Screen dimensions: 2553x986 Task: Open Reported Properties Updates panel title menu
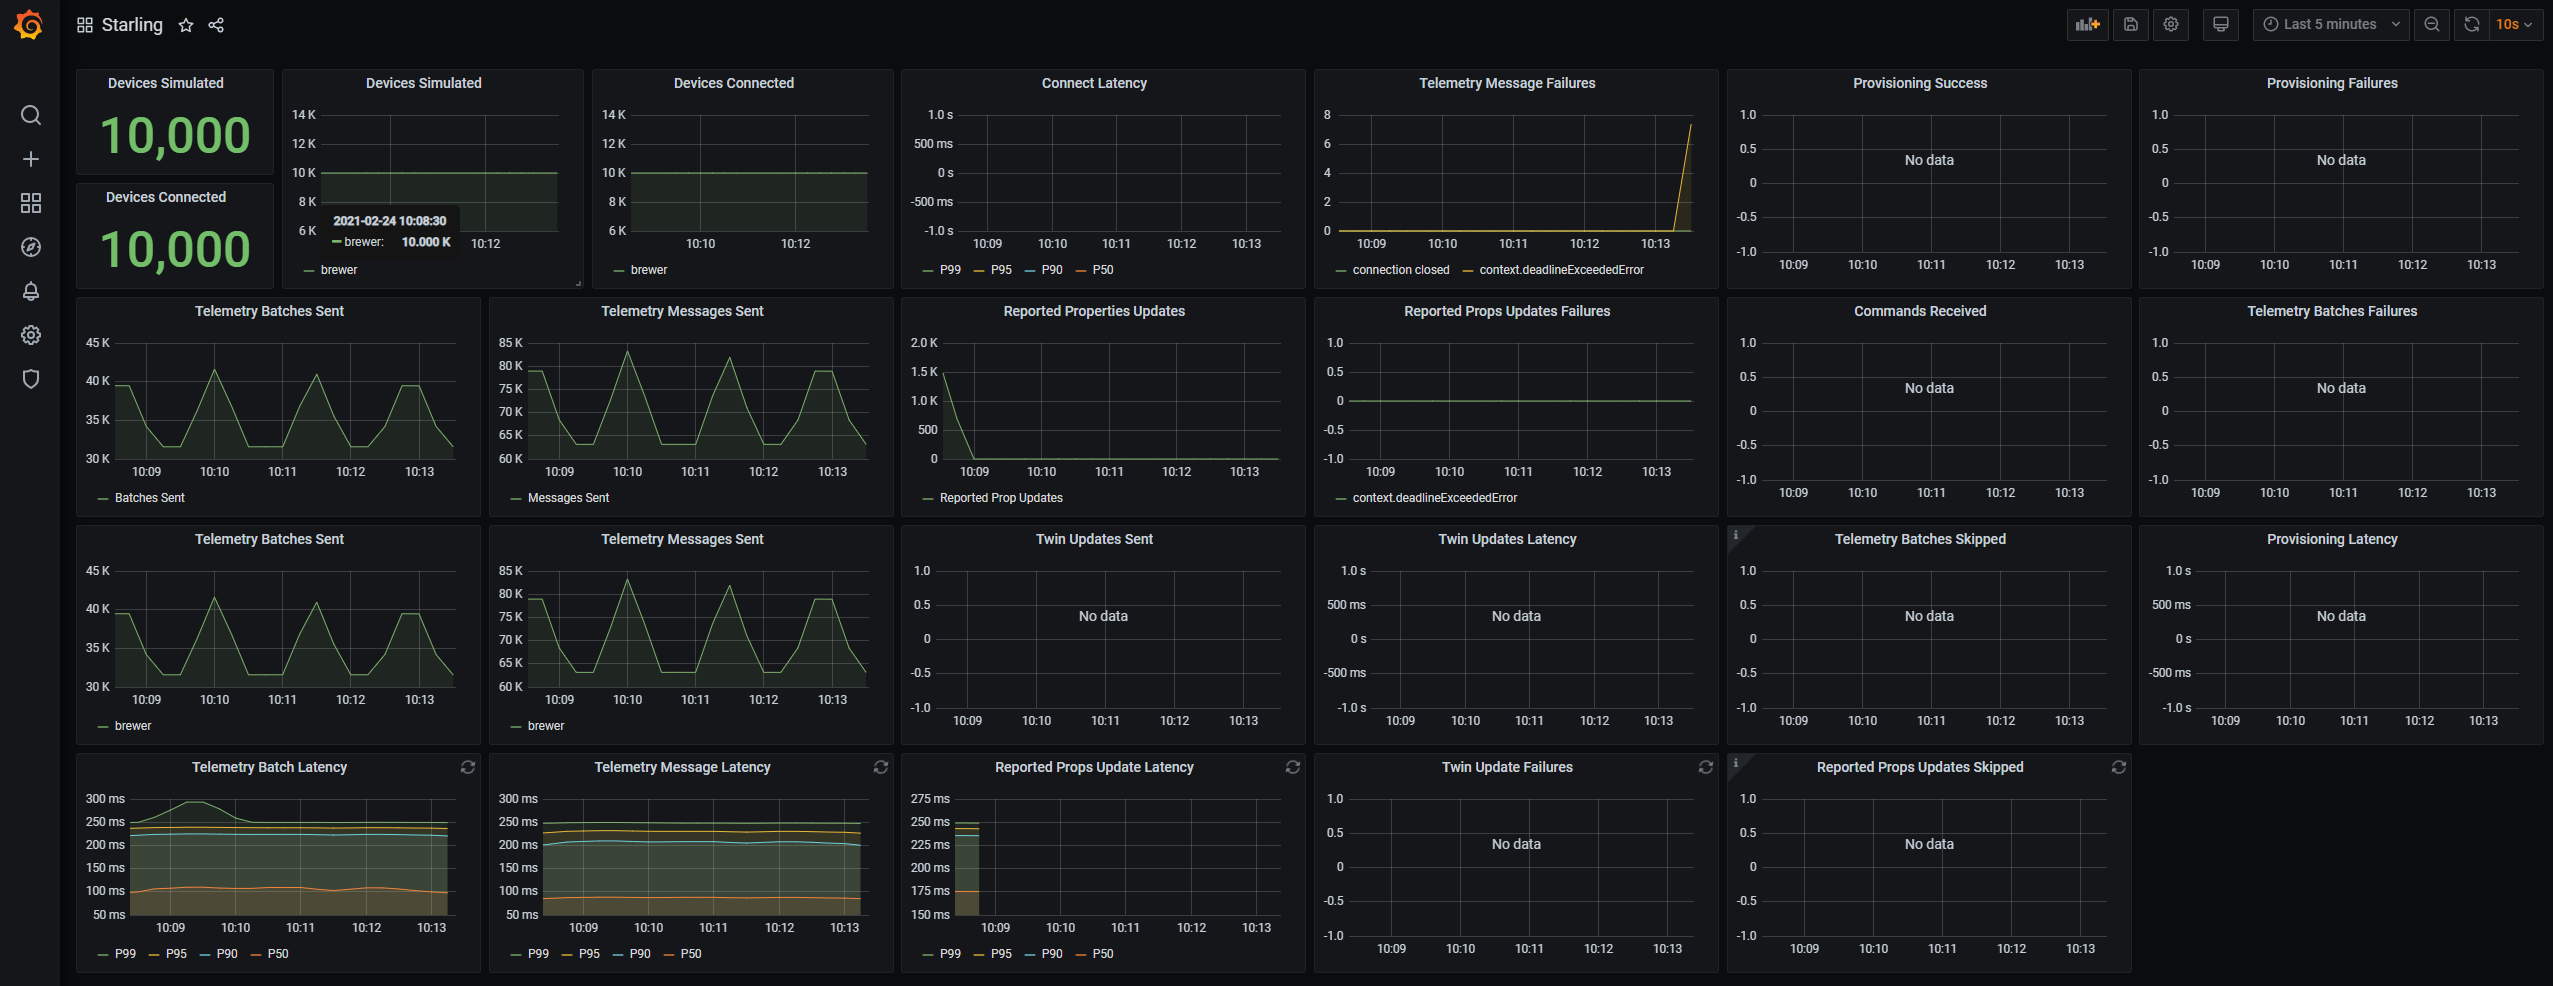pyautogui.click(x=1094, y=311)
